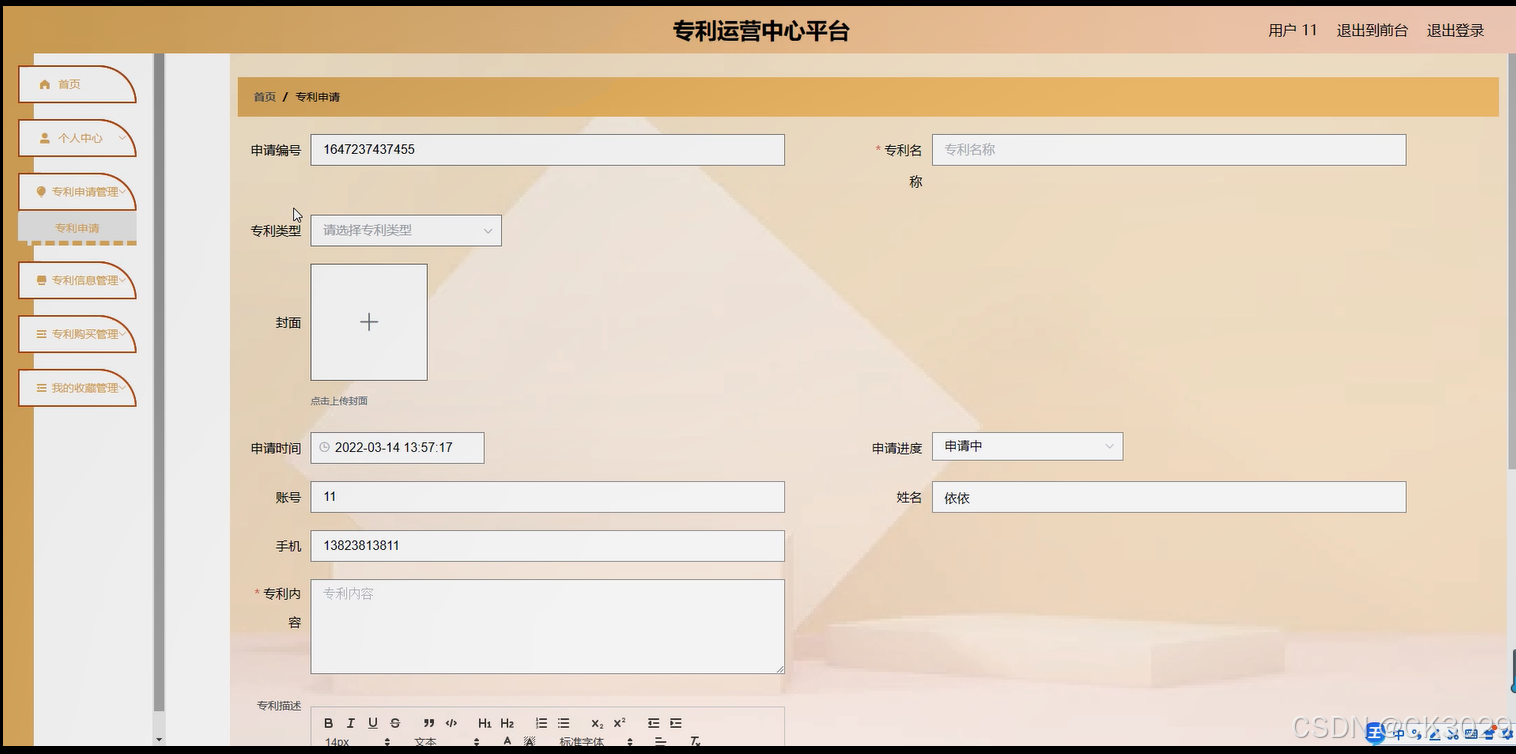This screenshot has width=1516, height=754.
Task: Insert an unordered bullet list
Action: [x=563, y=723]
